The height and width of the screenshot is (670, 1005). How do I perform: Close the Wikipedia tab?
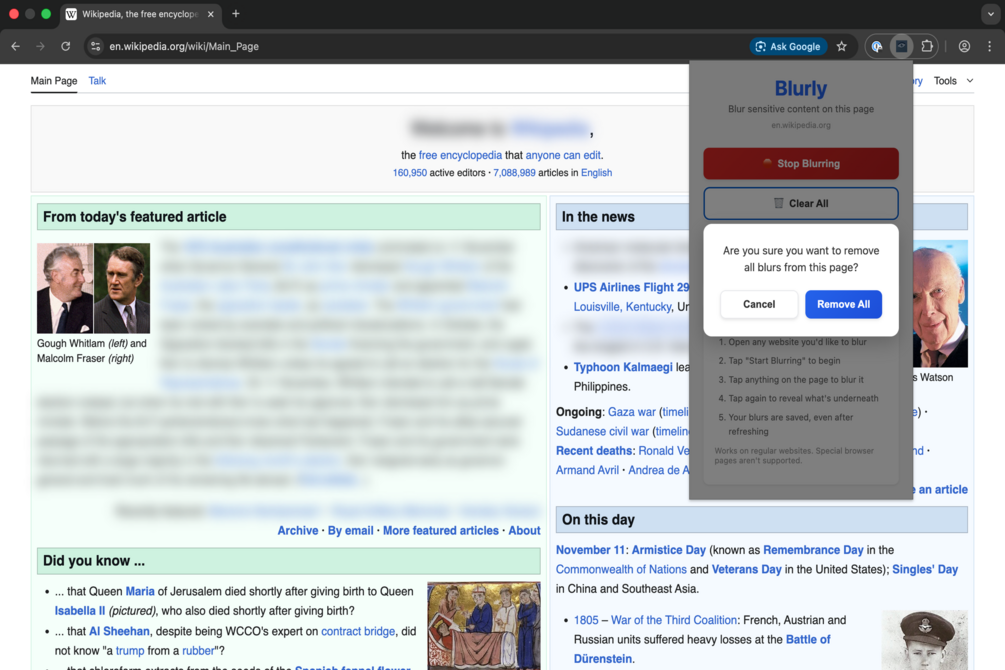(210, 14)
